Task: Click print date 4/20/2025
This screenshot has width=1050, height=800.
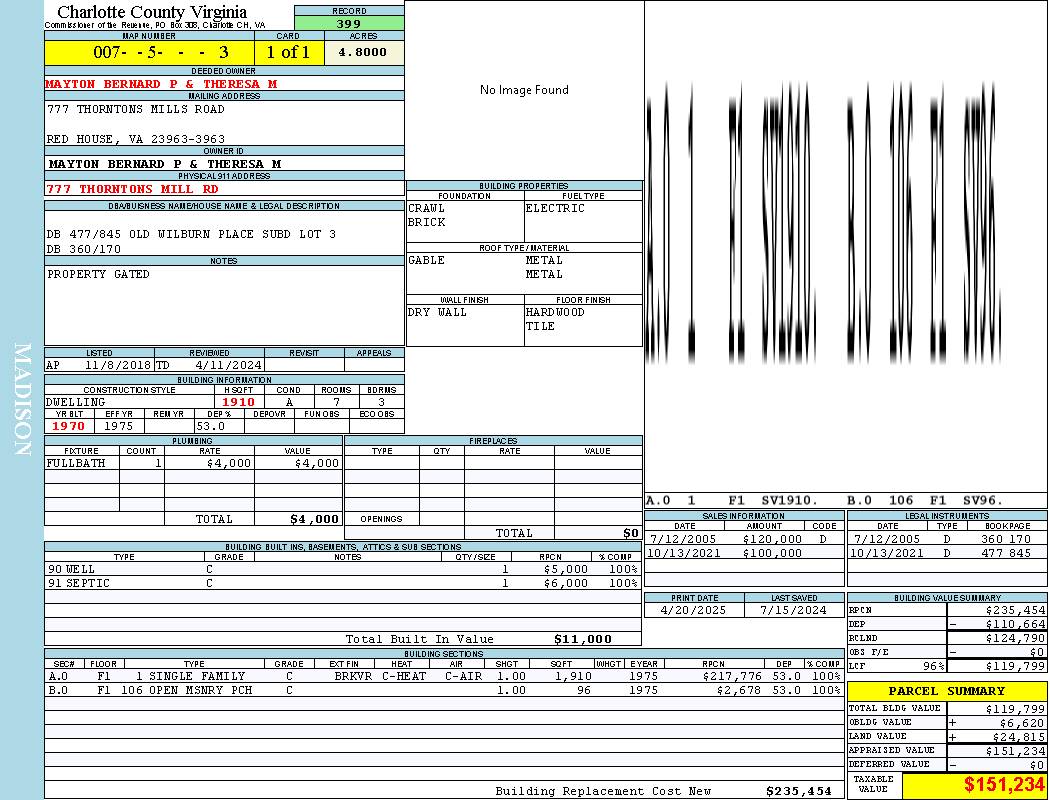Action: pyautogui.click(x=693, y=611)
